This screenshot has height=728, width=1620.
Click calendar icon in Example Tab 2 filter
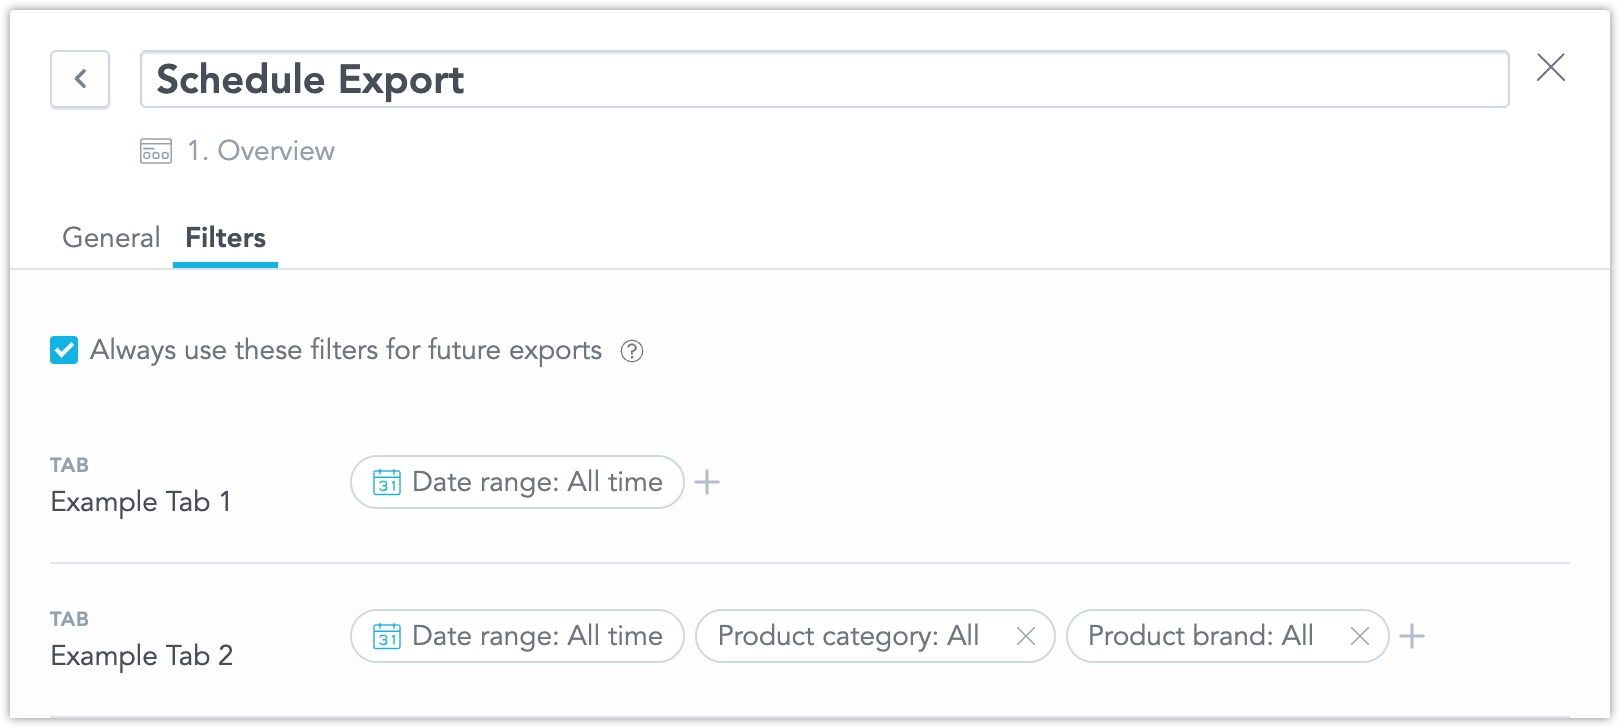point(387,636)
